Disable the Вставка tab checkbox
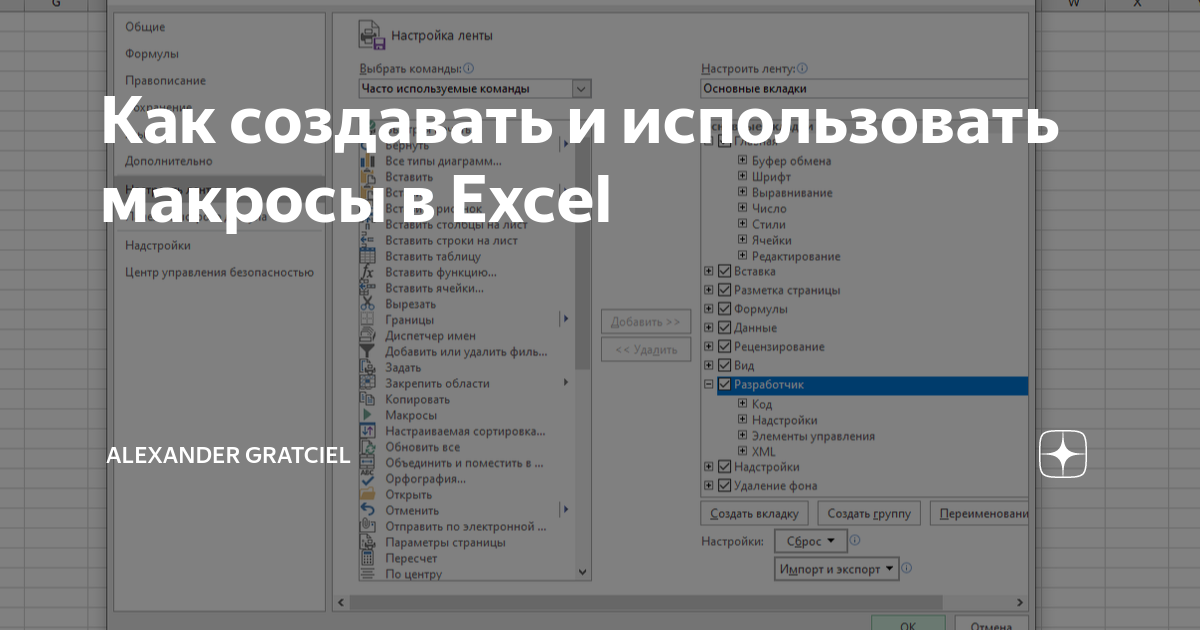 723,270
